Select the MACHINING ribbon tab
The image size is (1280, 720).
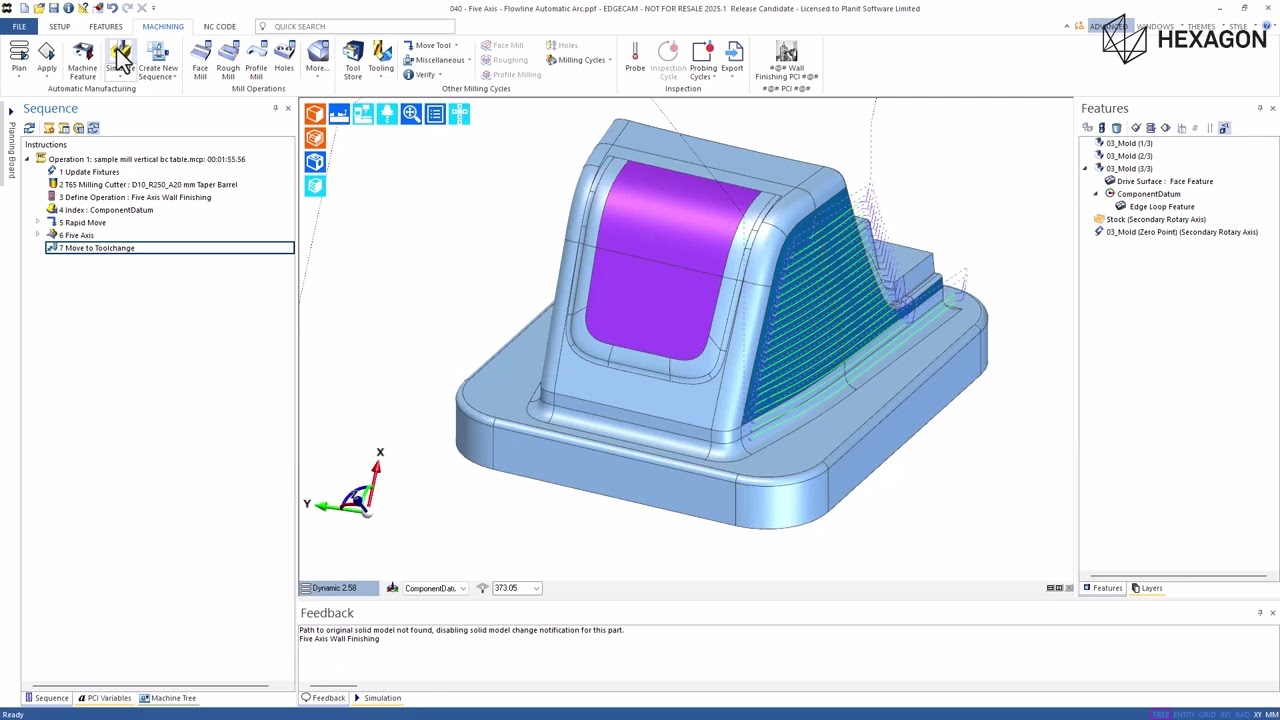[x=163, y=27]
